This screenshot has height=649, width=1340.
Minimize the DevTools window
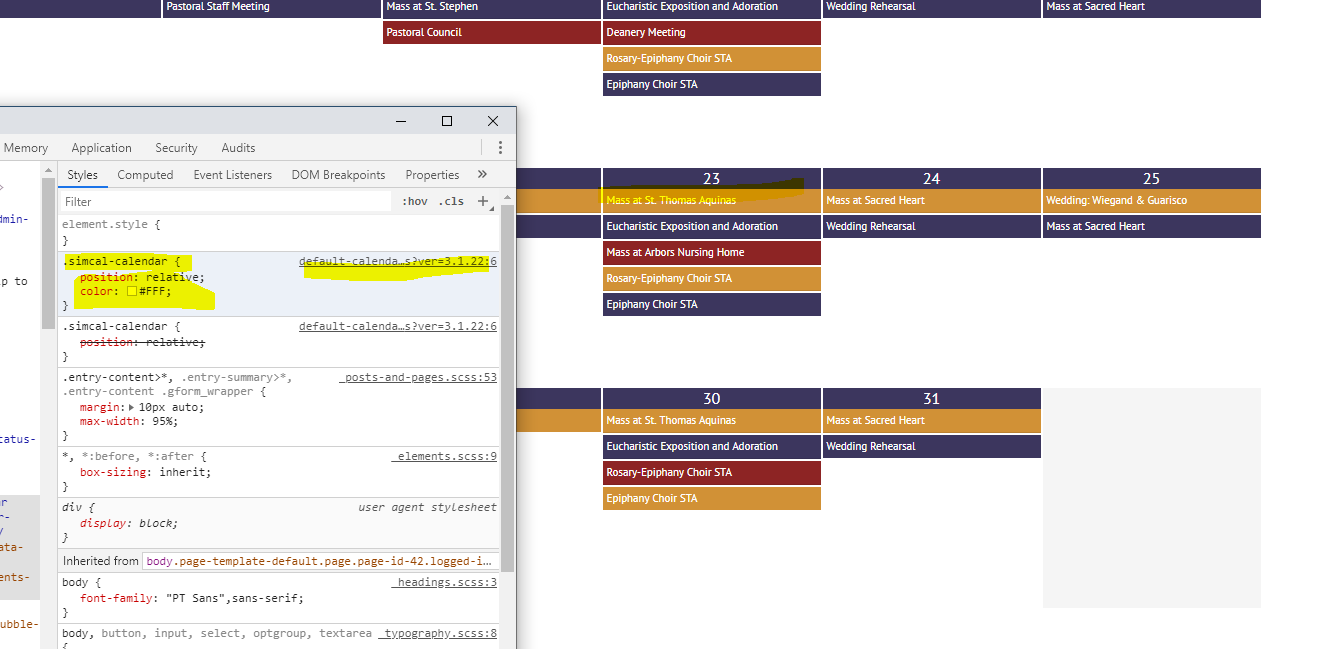401,121
